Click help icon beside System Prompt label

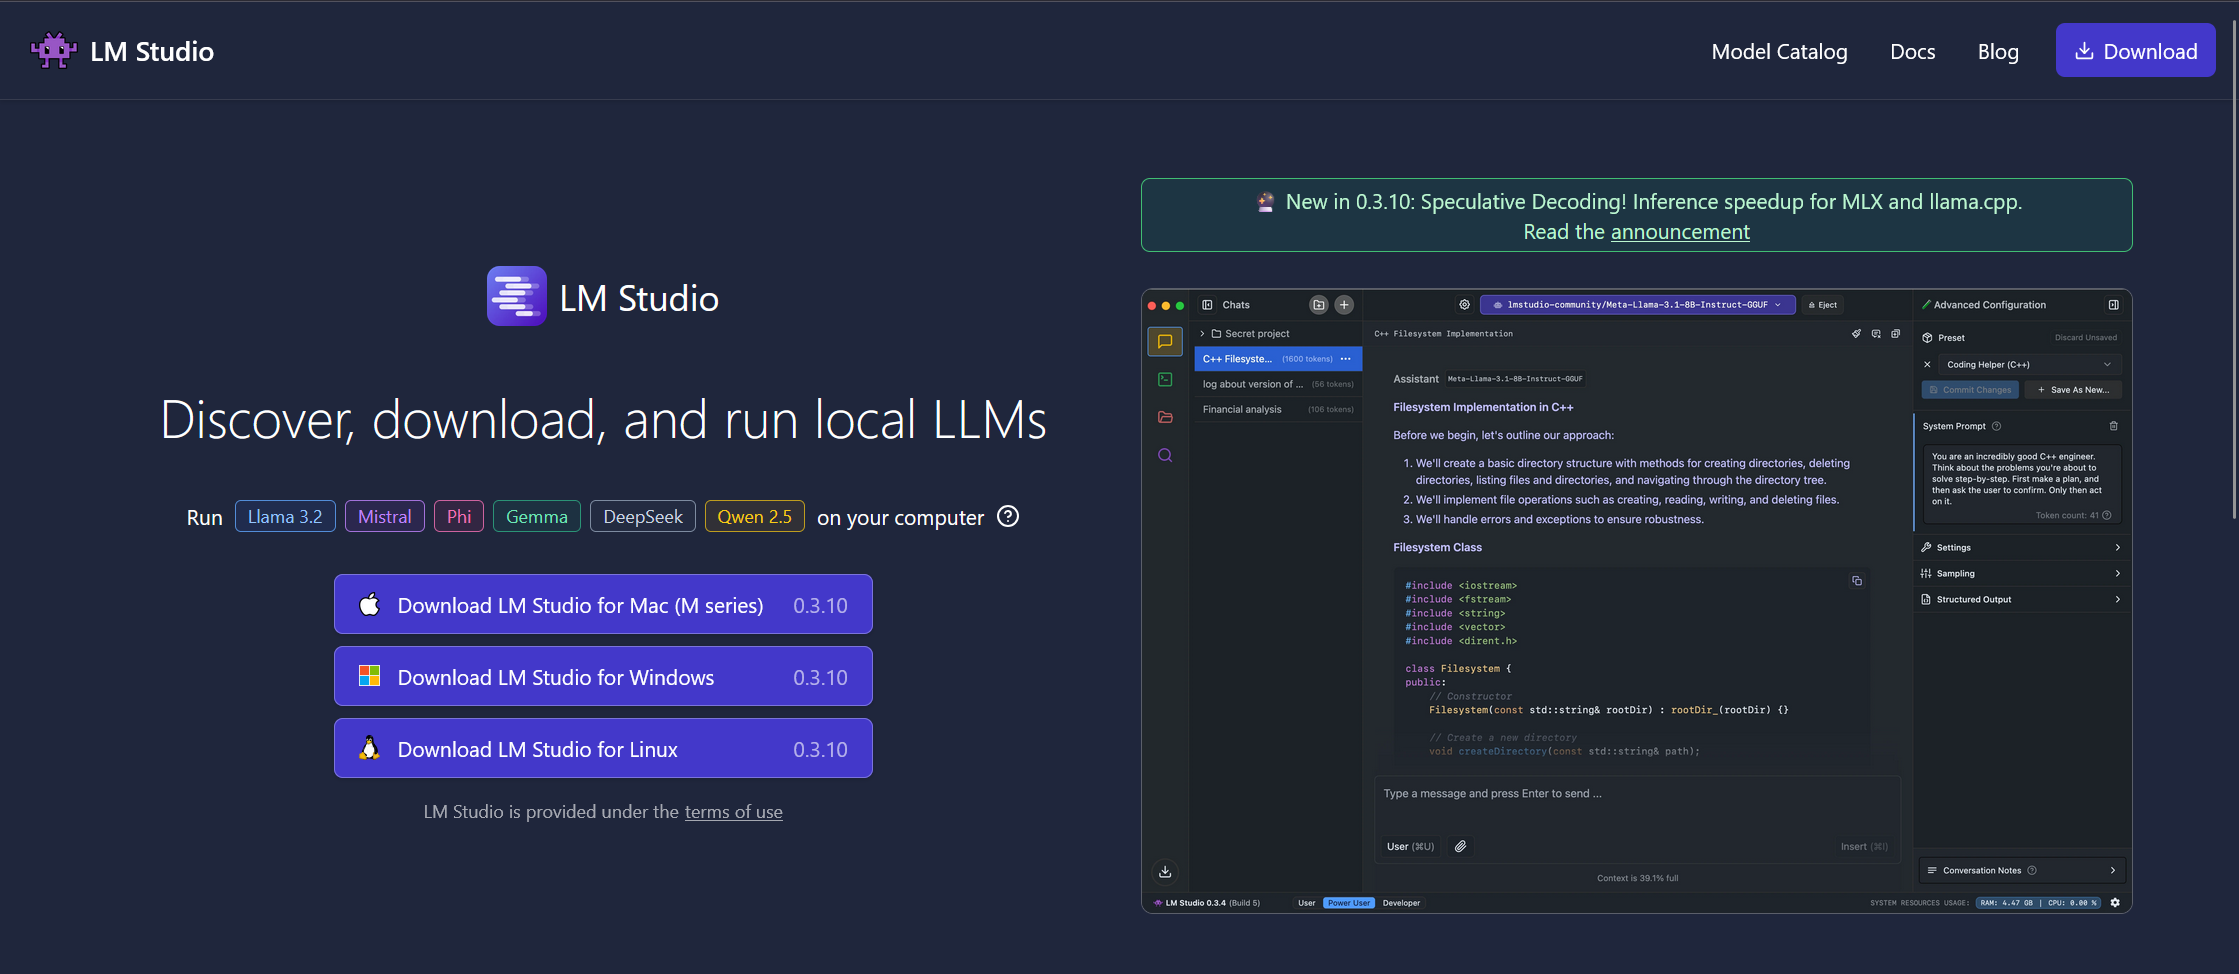pyautogui.click(x=1996, y=426)
